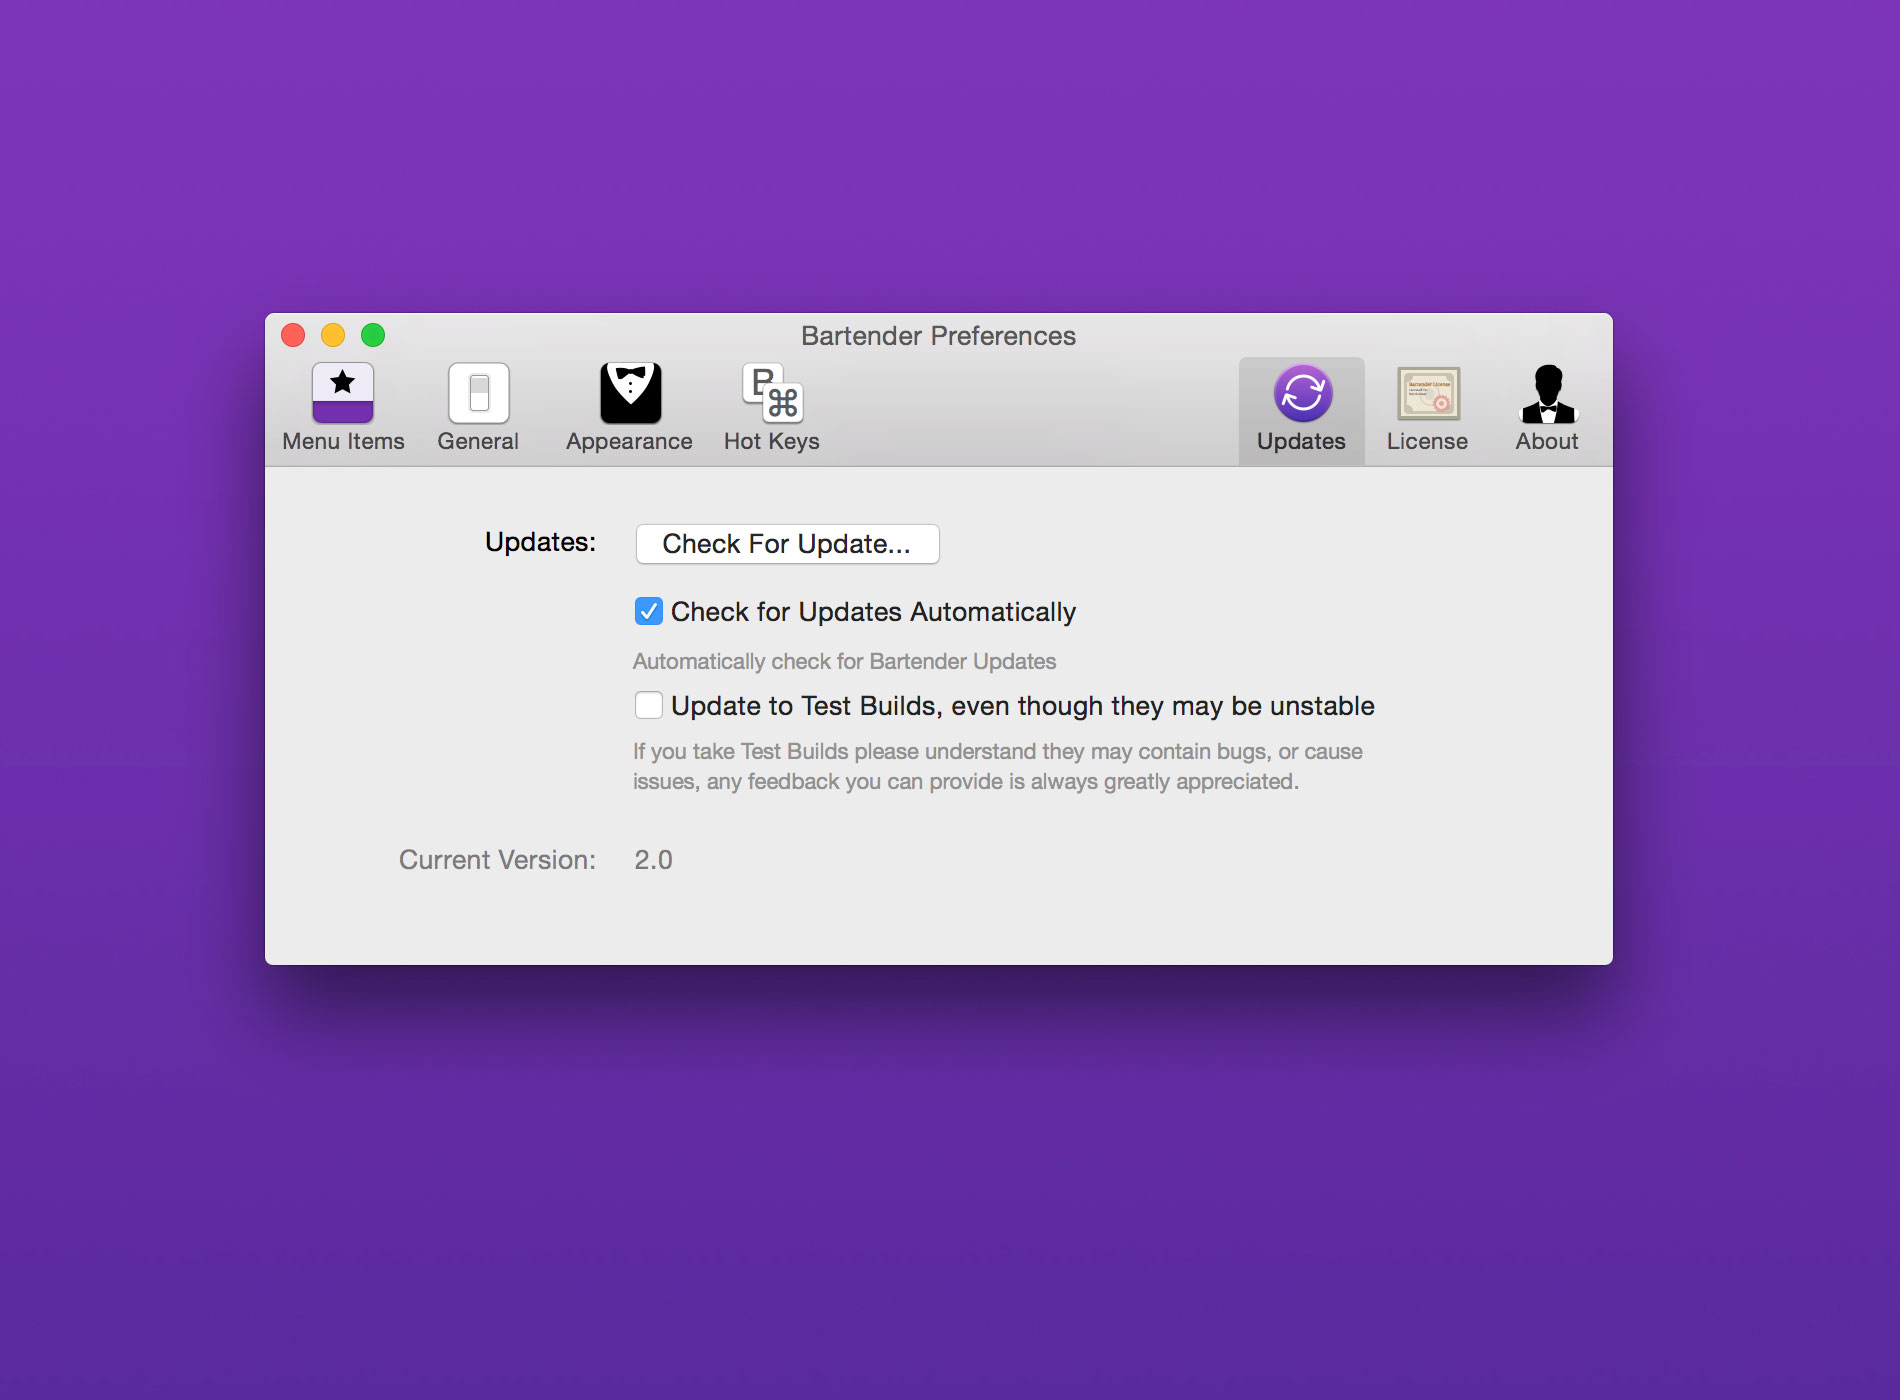Enable Update to Test Builds checkbox
This screenshot has height=1400, width=1900.
649,705
